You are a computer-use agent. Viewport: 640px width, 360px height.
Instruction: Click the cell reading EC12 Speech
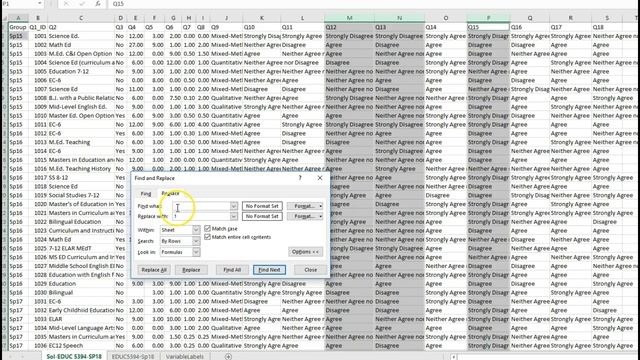[81, 346]
